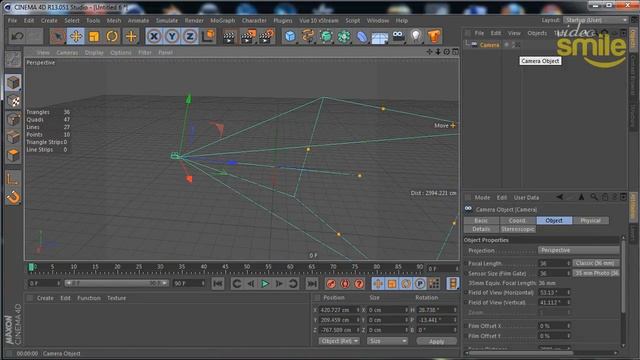Add a Light bulb object
Viewport: 640px width, 360px height.
416,36
